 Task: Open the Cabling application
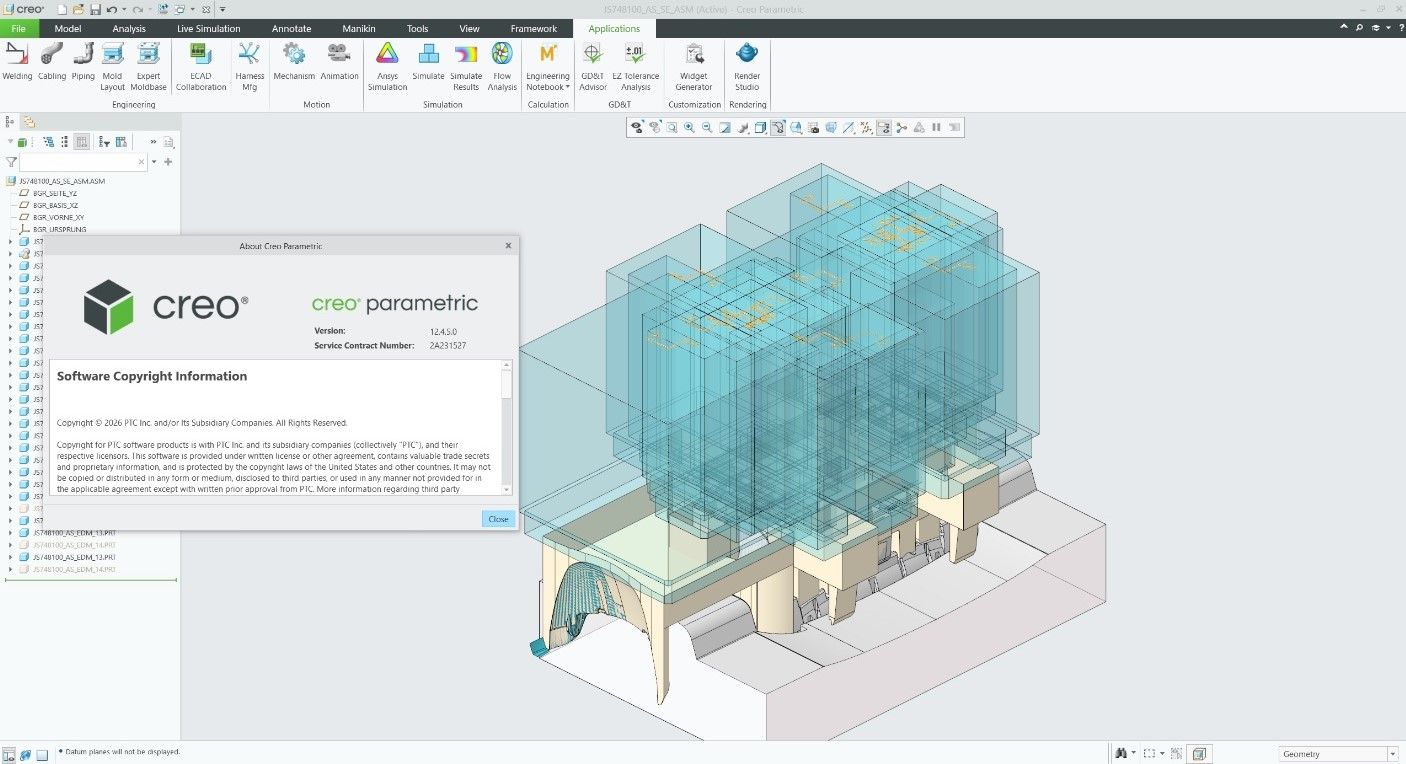tap(52, 62)
